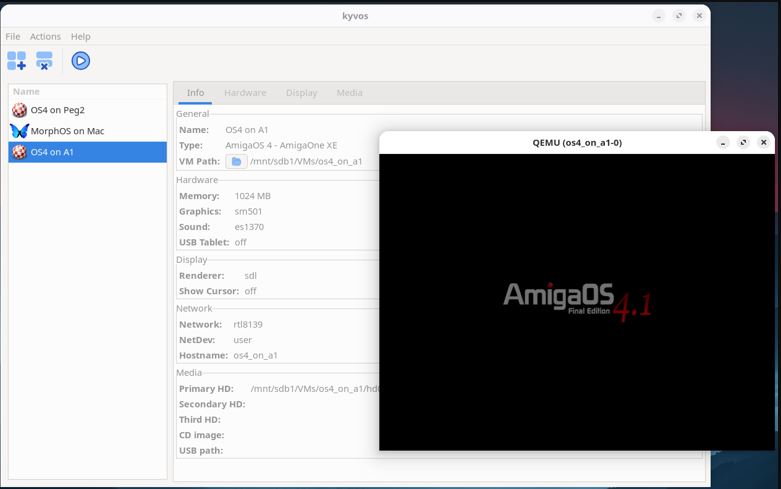781x489 pixels.
Task: Click the MorphOS butterfly icon
Action: tap(19, 131)
